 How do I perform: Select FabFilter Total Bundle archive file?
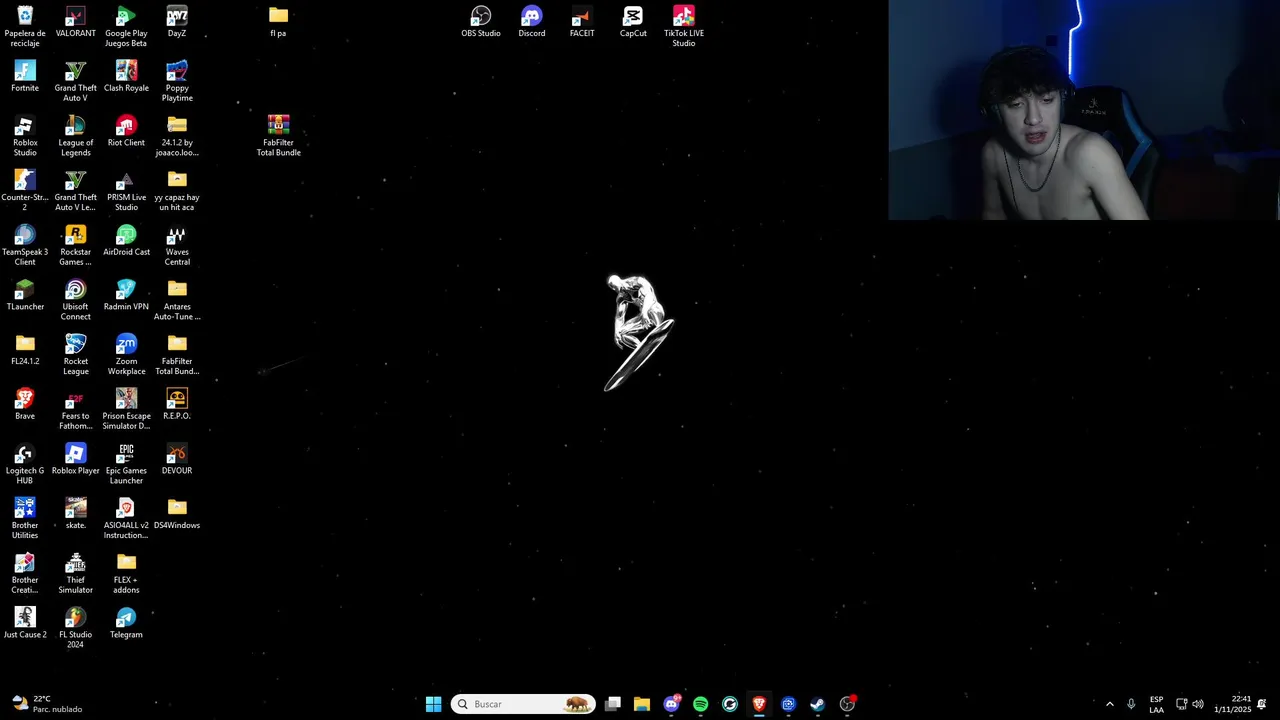279,136
